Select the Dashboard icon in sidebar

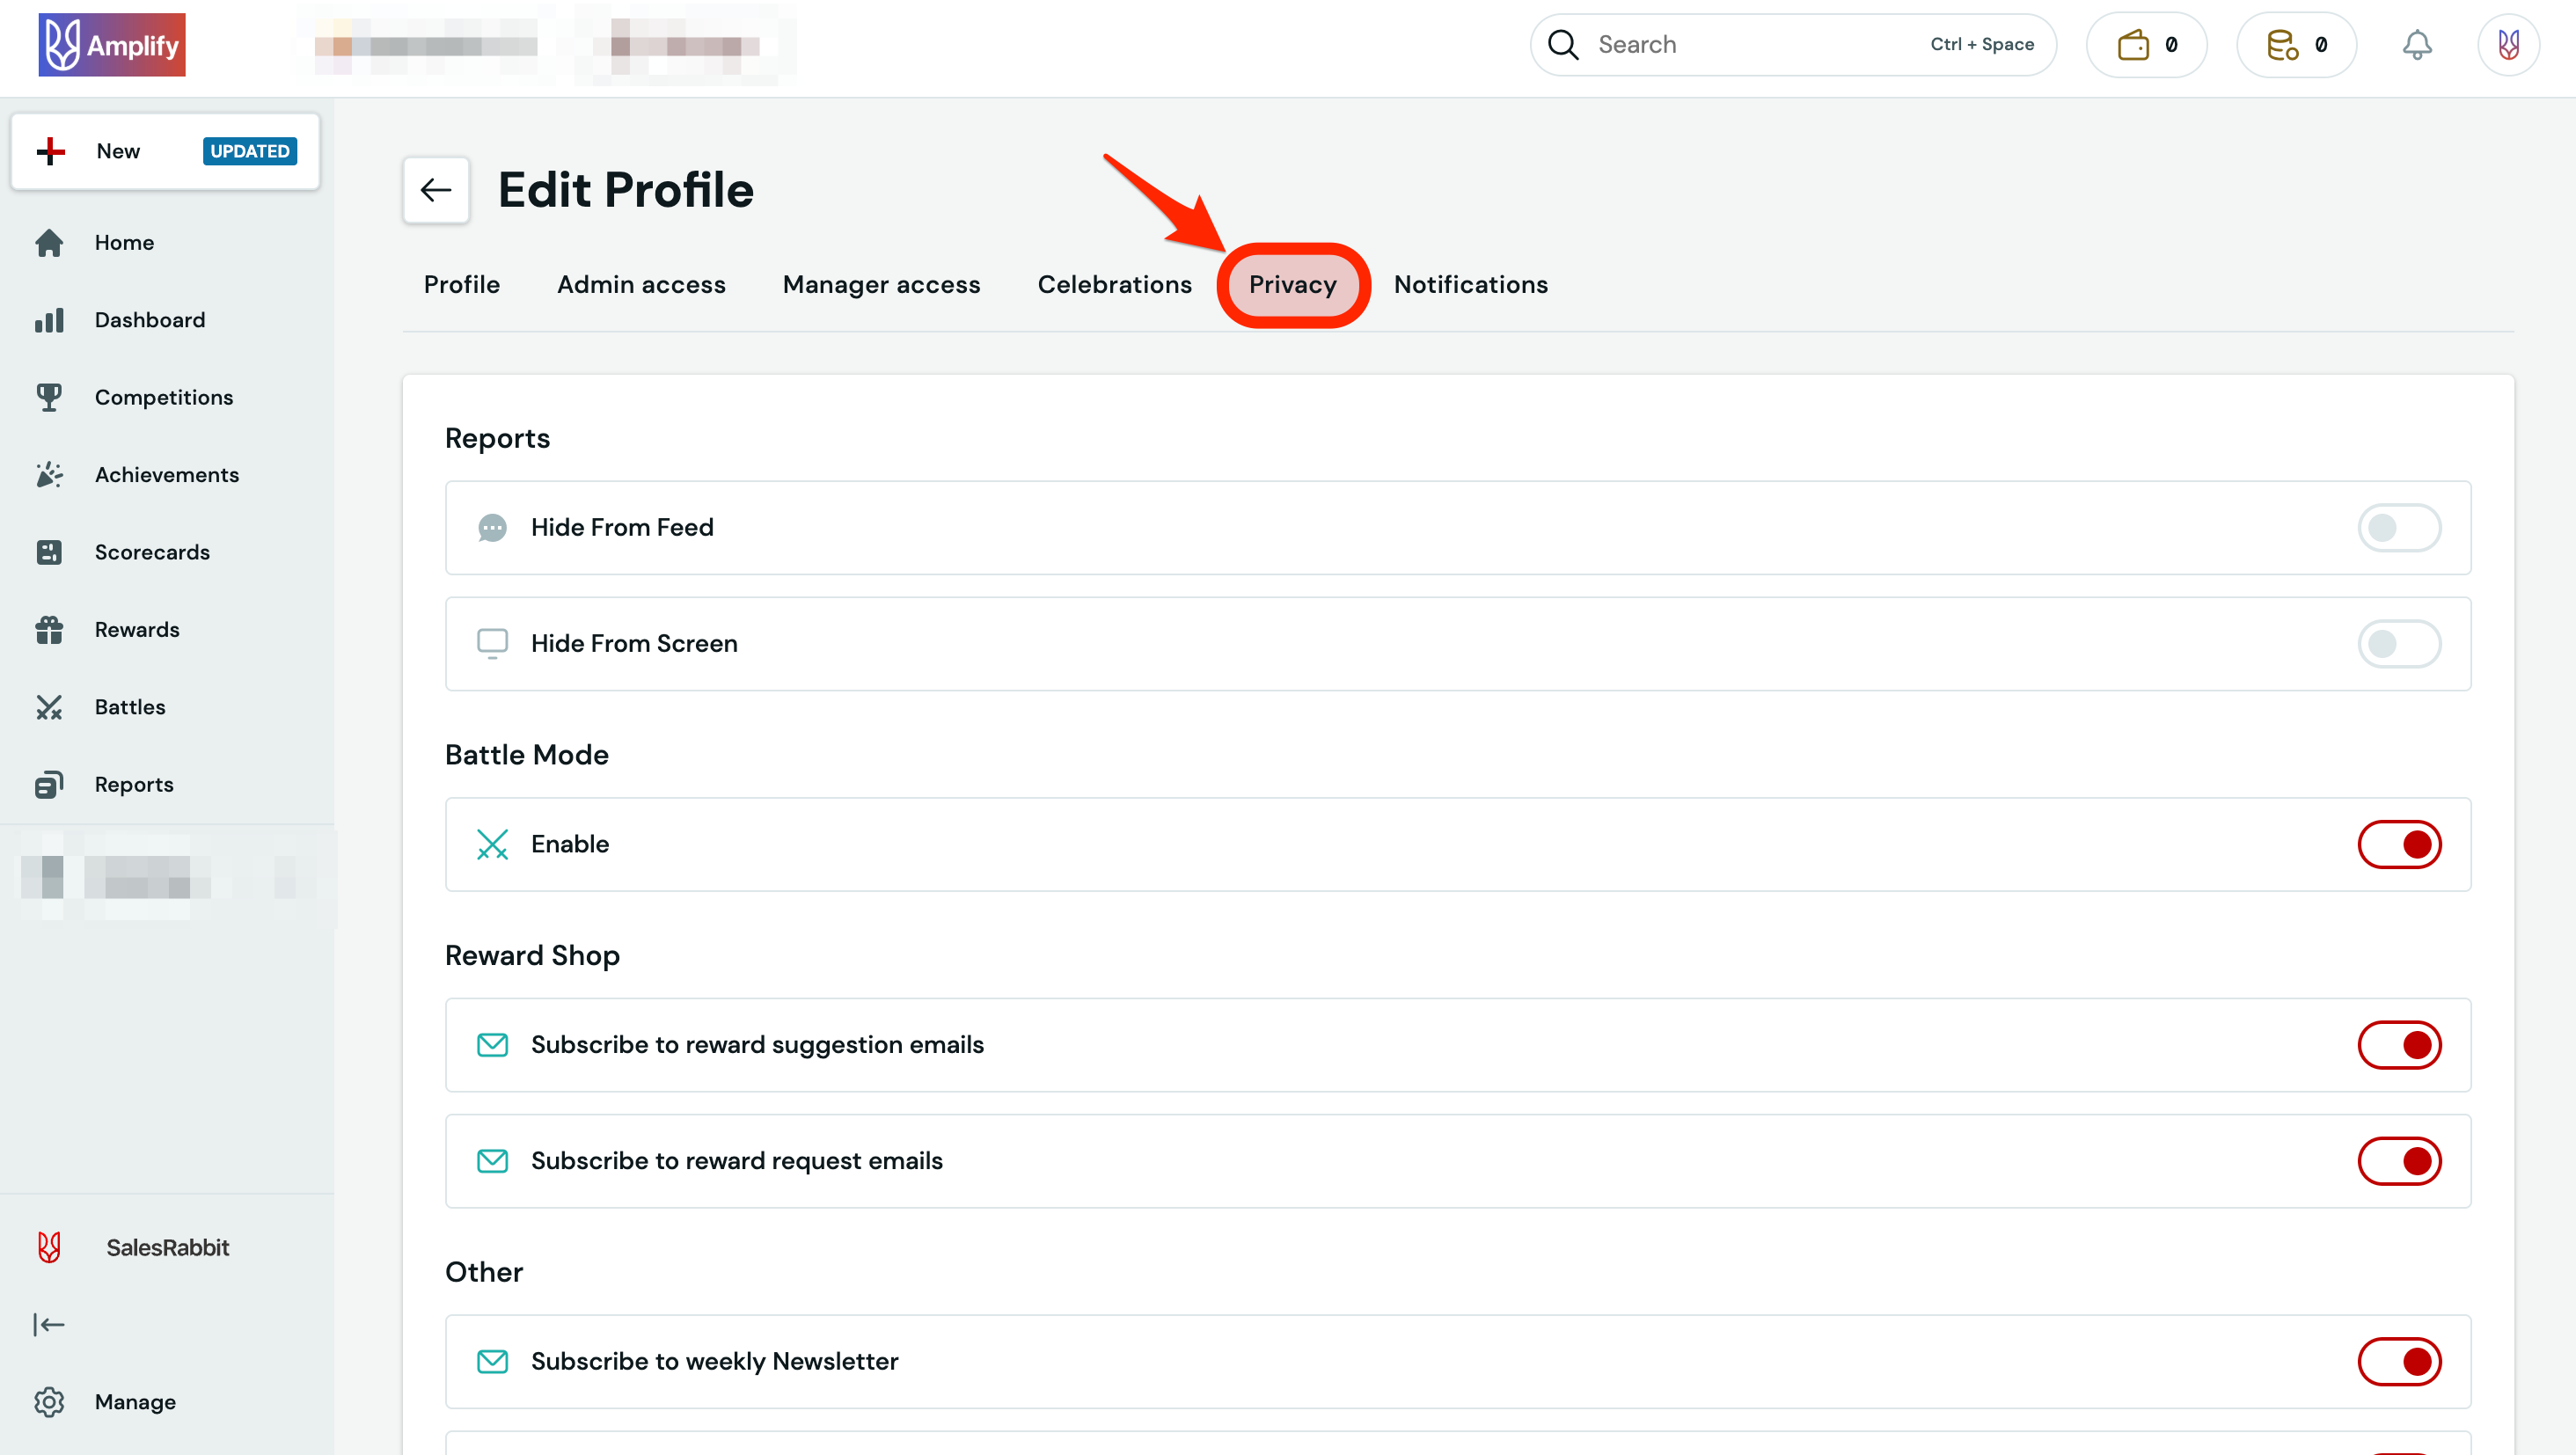coord(50,319)
